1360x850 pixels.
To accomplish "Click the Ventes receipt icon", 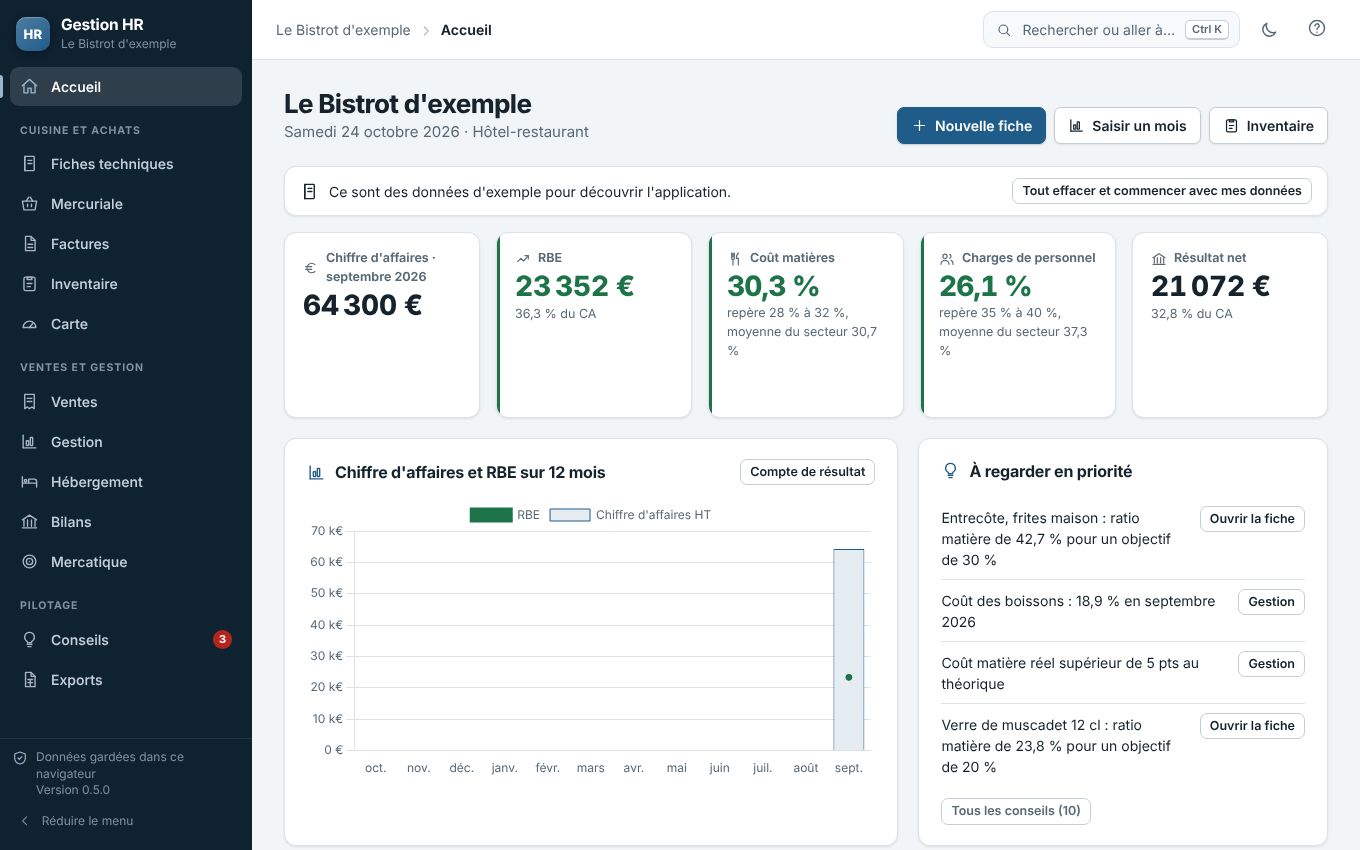I will (x=30, y=402).
